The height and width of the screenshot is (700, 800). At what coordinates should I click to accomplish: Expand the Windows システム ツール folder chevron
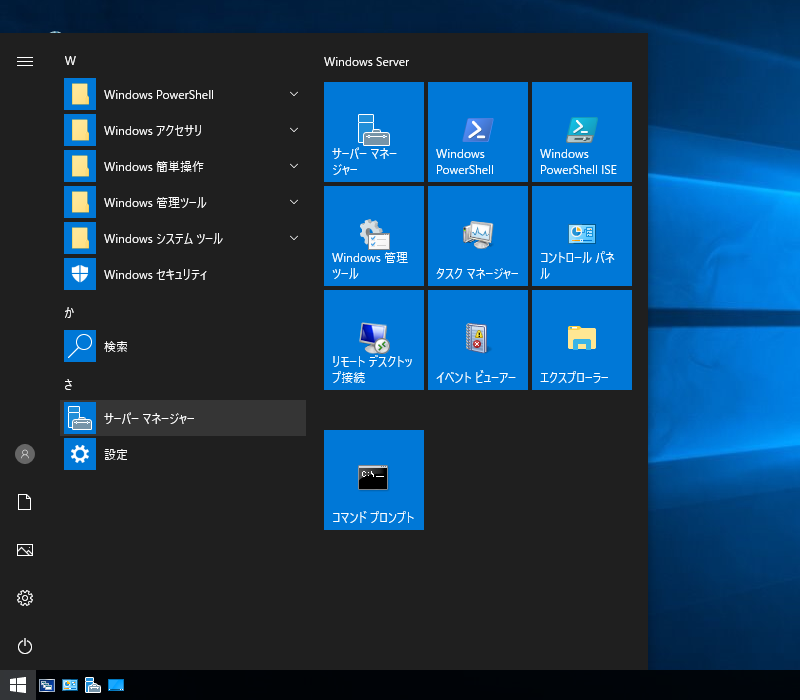[x=294, y=238]
